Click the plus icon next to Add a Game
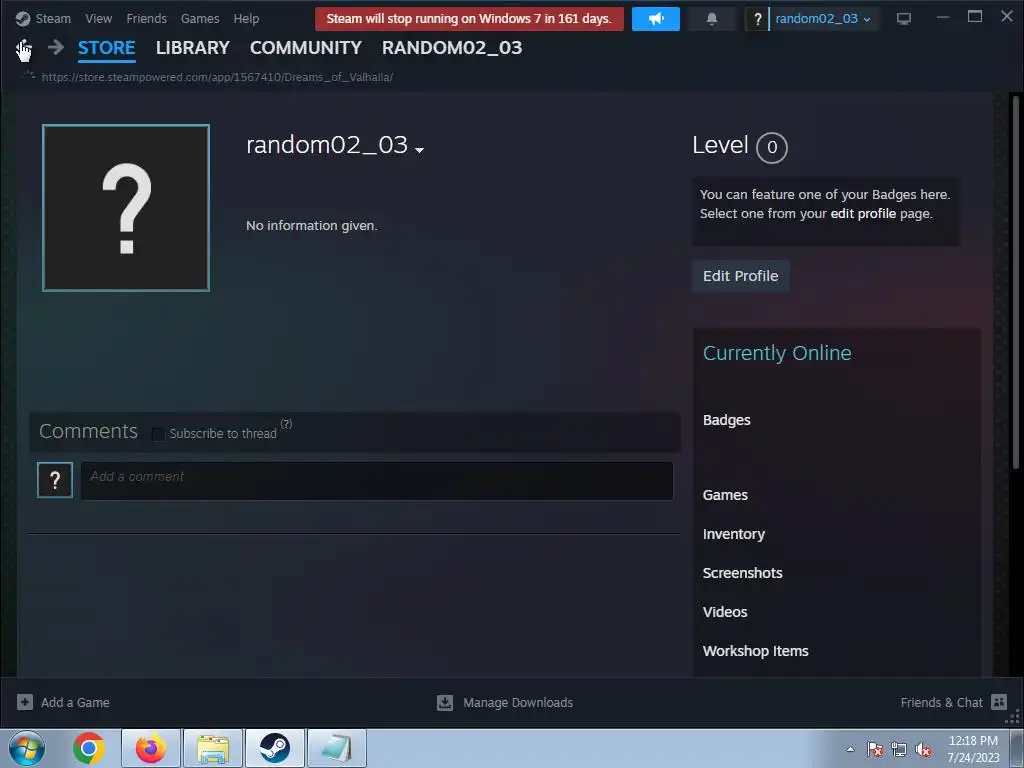 click(x=25, y=702)
